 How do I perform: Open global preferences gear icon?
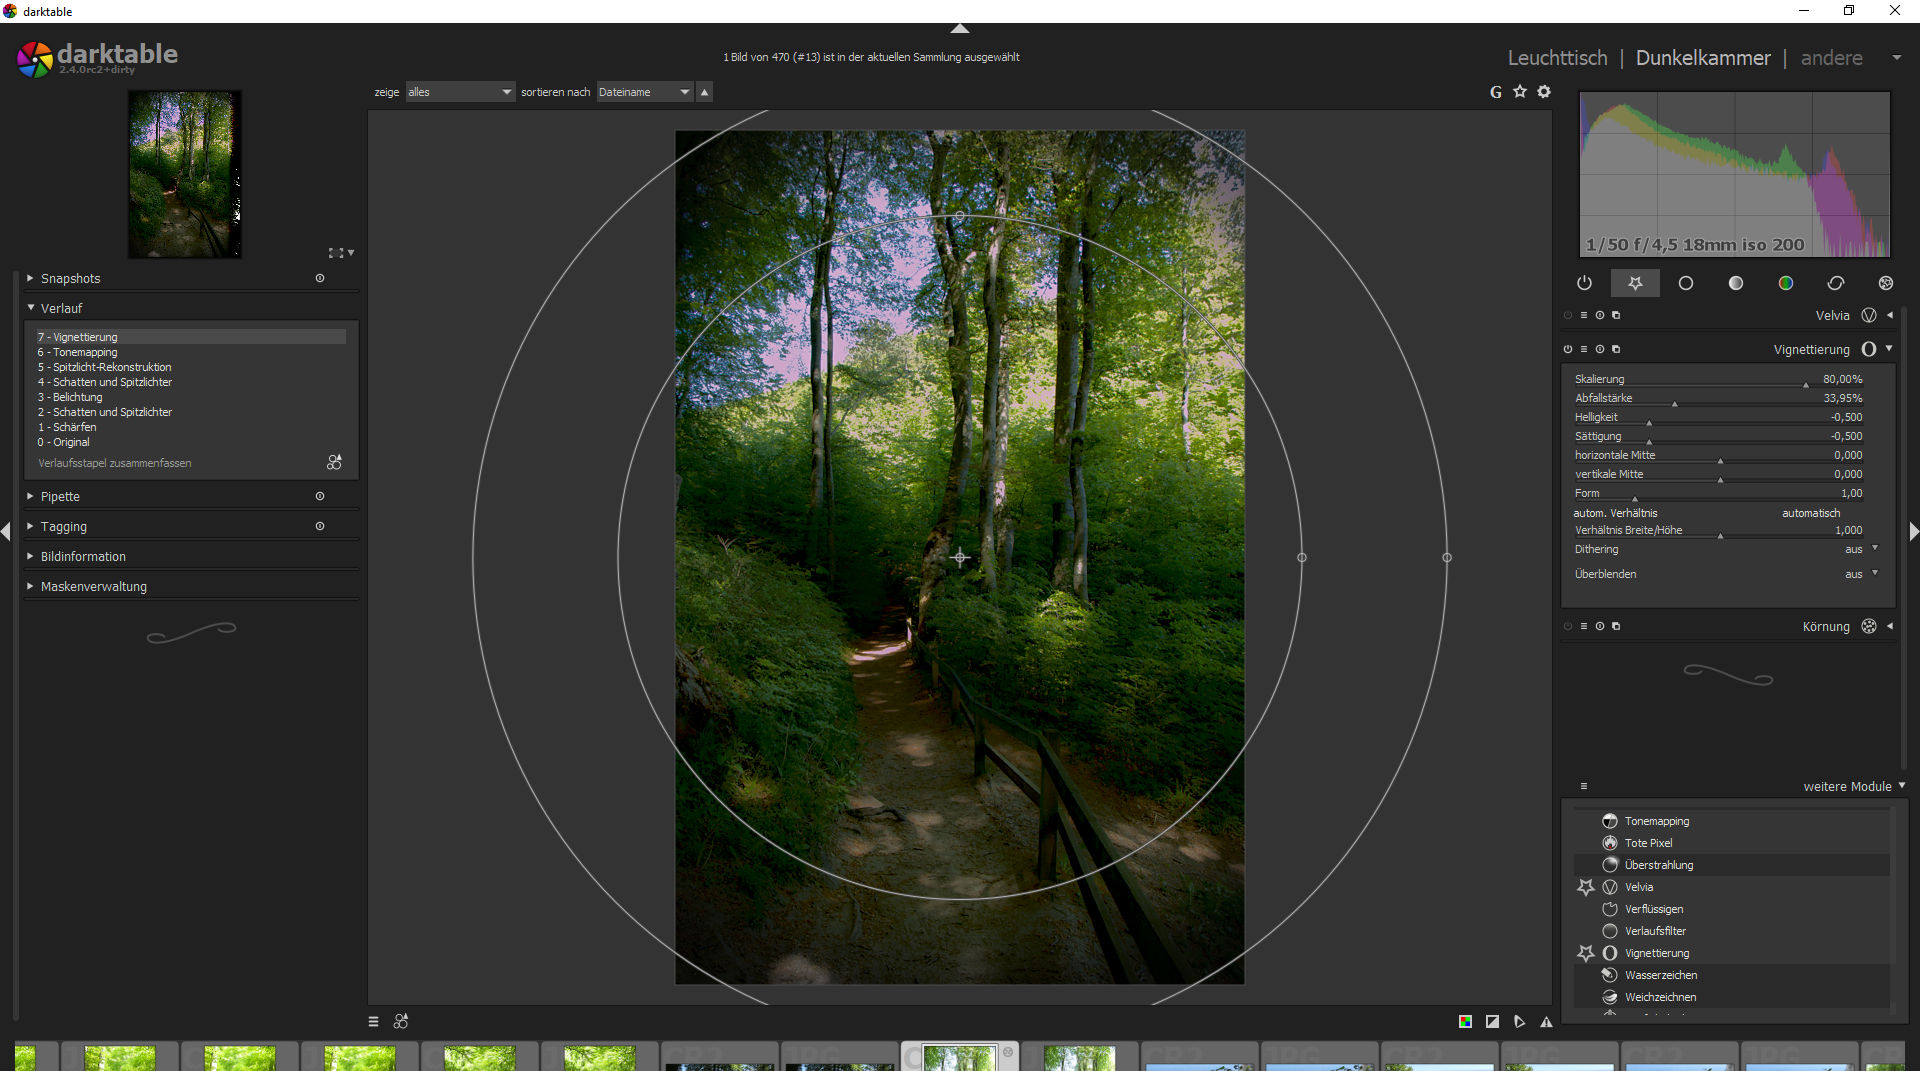1544,92
